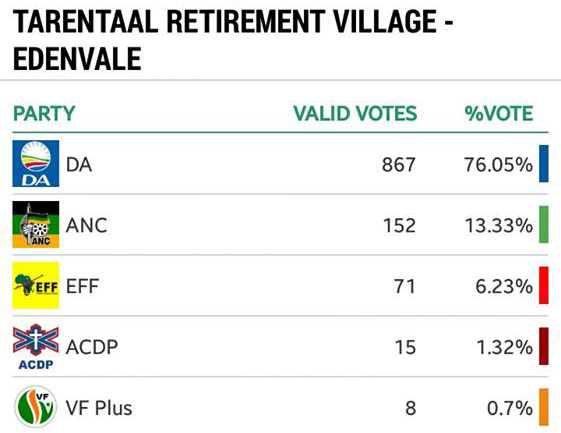Click the VALID VOTES column header

pyautogui.click(x=355, y=114)
